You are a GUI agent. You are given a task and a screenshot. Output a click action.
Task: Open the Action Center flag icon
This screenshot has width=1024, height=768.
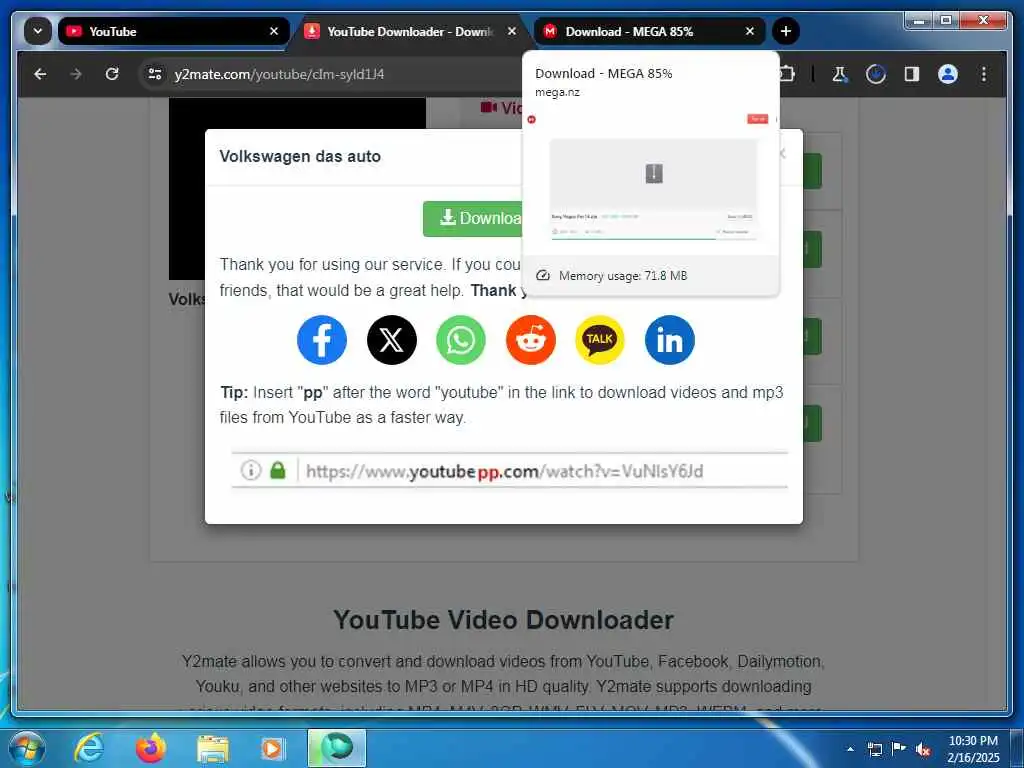click(899, 749)
